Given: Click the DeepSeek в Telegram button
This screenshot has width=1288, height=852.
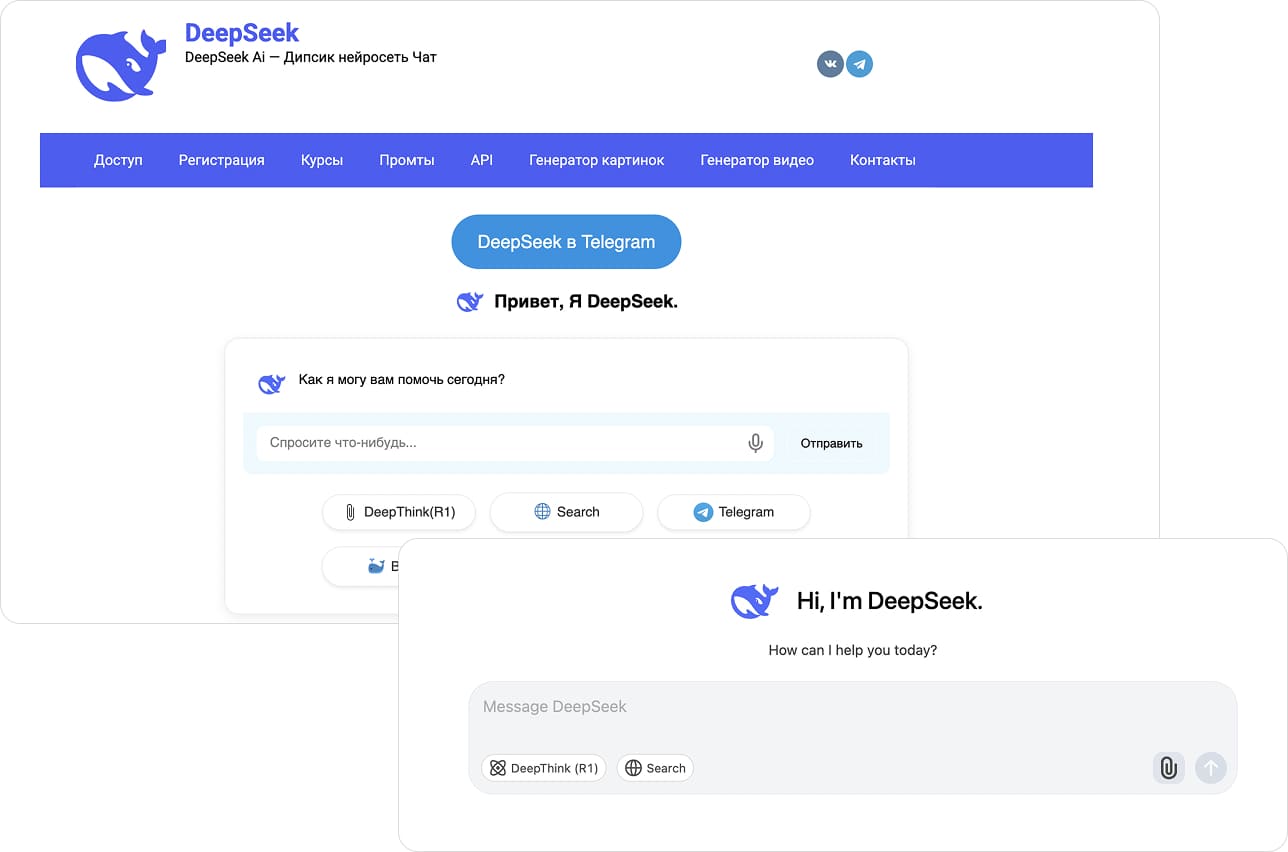Looking at the screenshot, I should pyautogui.click(x=566, y=242).
